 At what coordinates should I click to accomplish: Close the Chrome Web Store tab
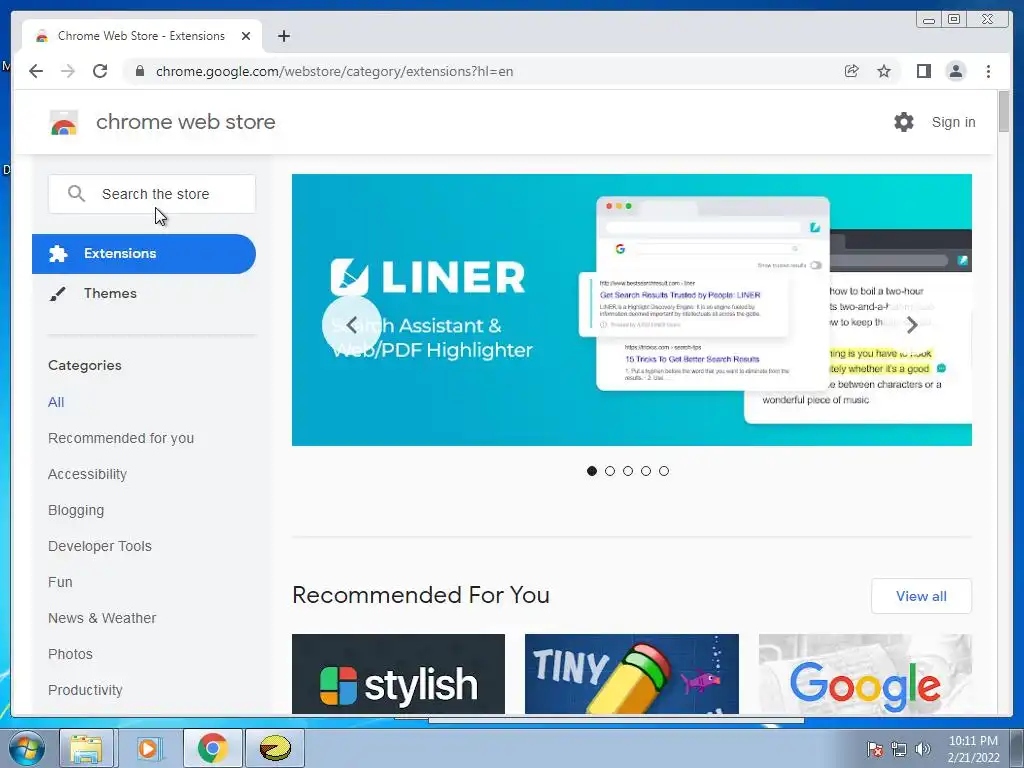pos(246,36)
